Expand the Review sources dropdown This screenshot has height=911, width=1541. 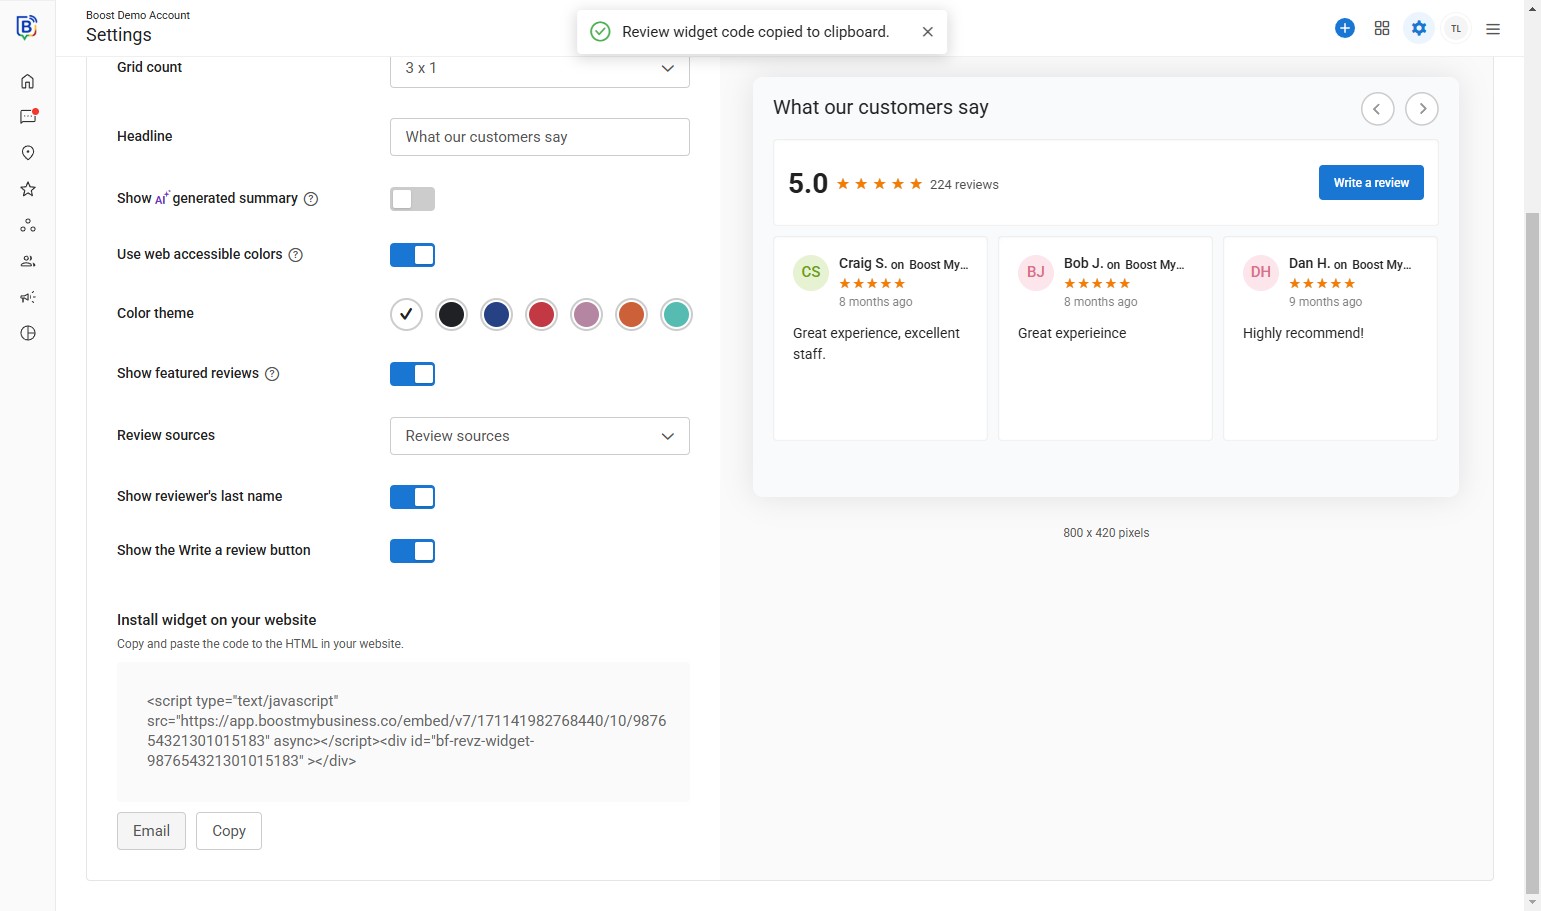click(539, 436)
